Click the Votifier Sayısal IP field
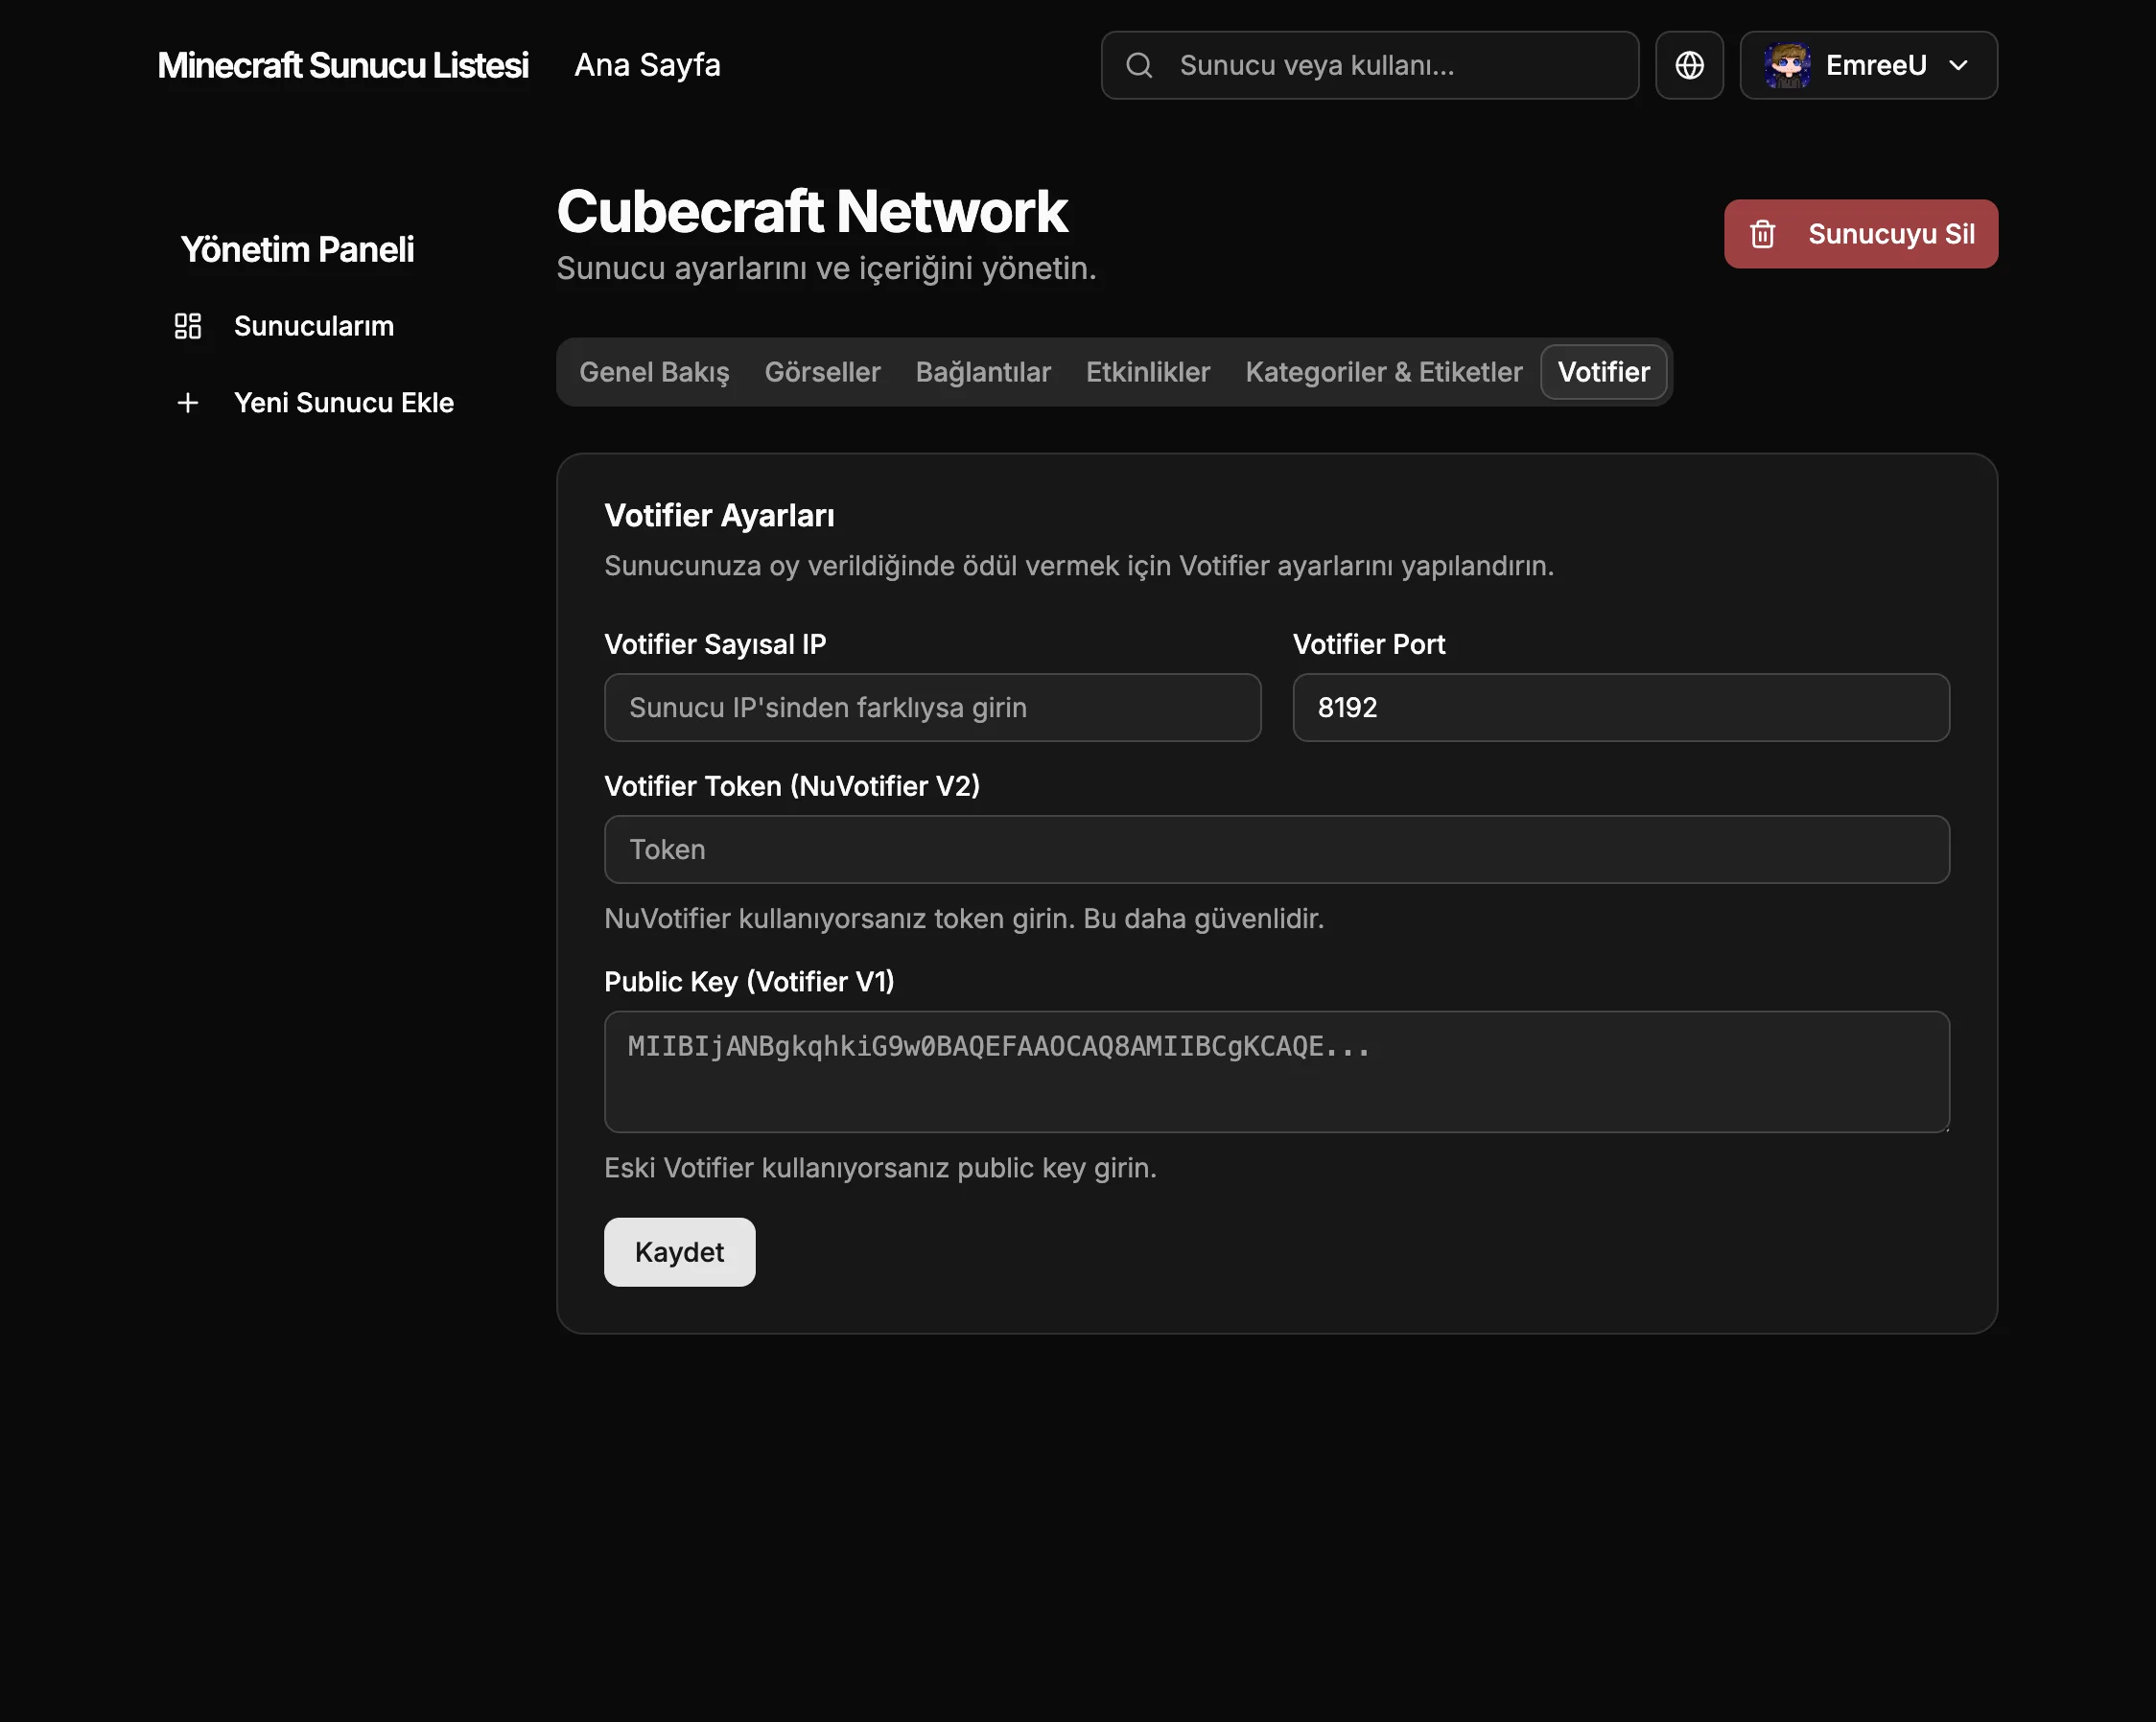 932,707
